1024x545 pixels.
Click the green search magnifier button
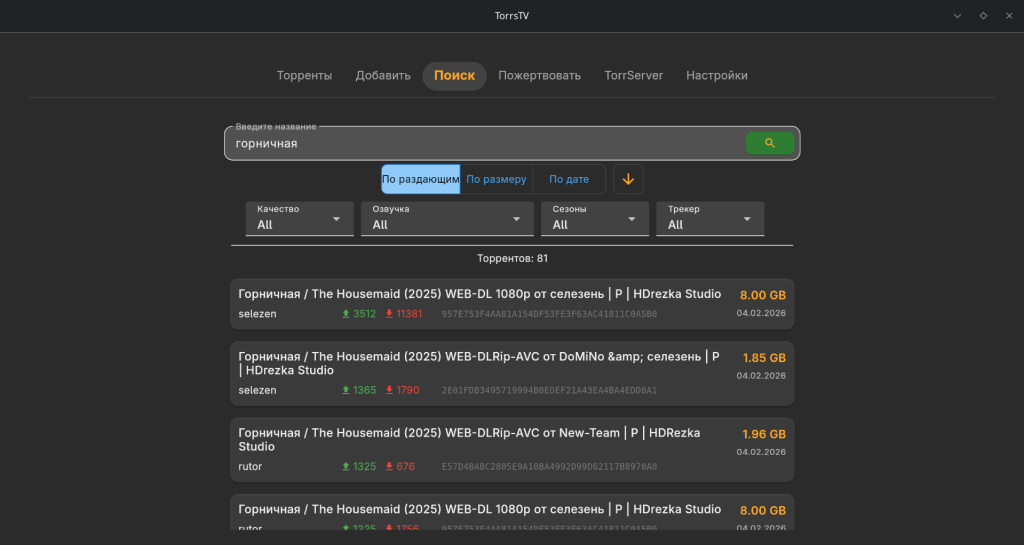tap(769, 143)
